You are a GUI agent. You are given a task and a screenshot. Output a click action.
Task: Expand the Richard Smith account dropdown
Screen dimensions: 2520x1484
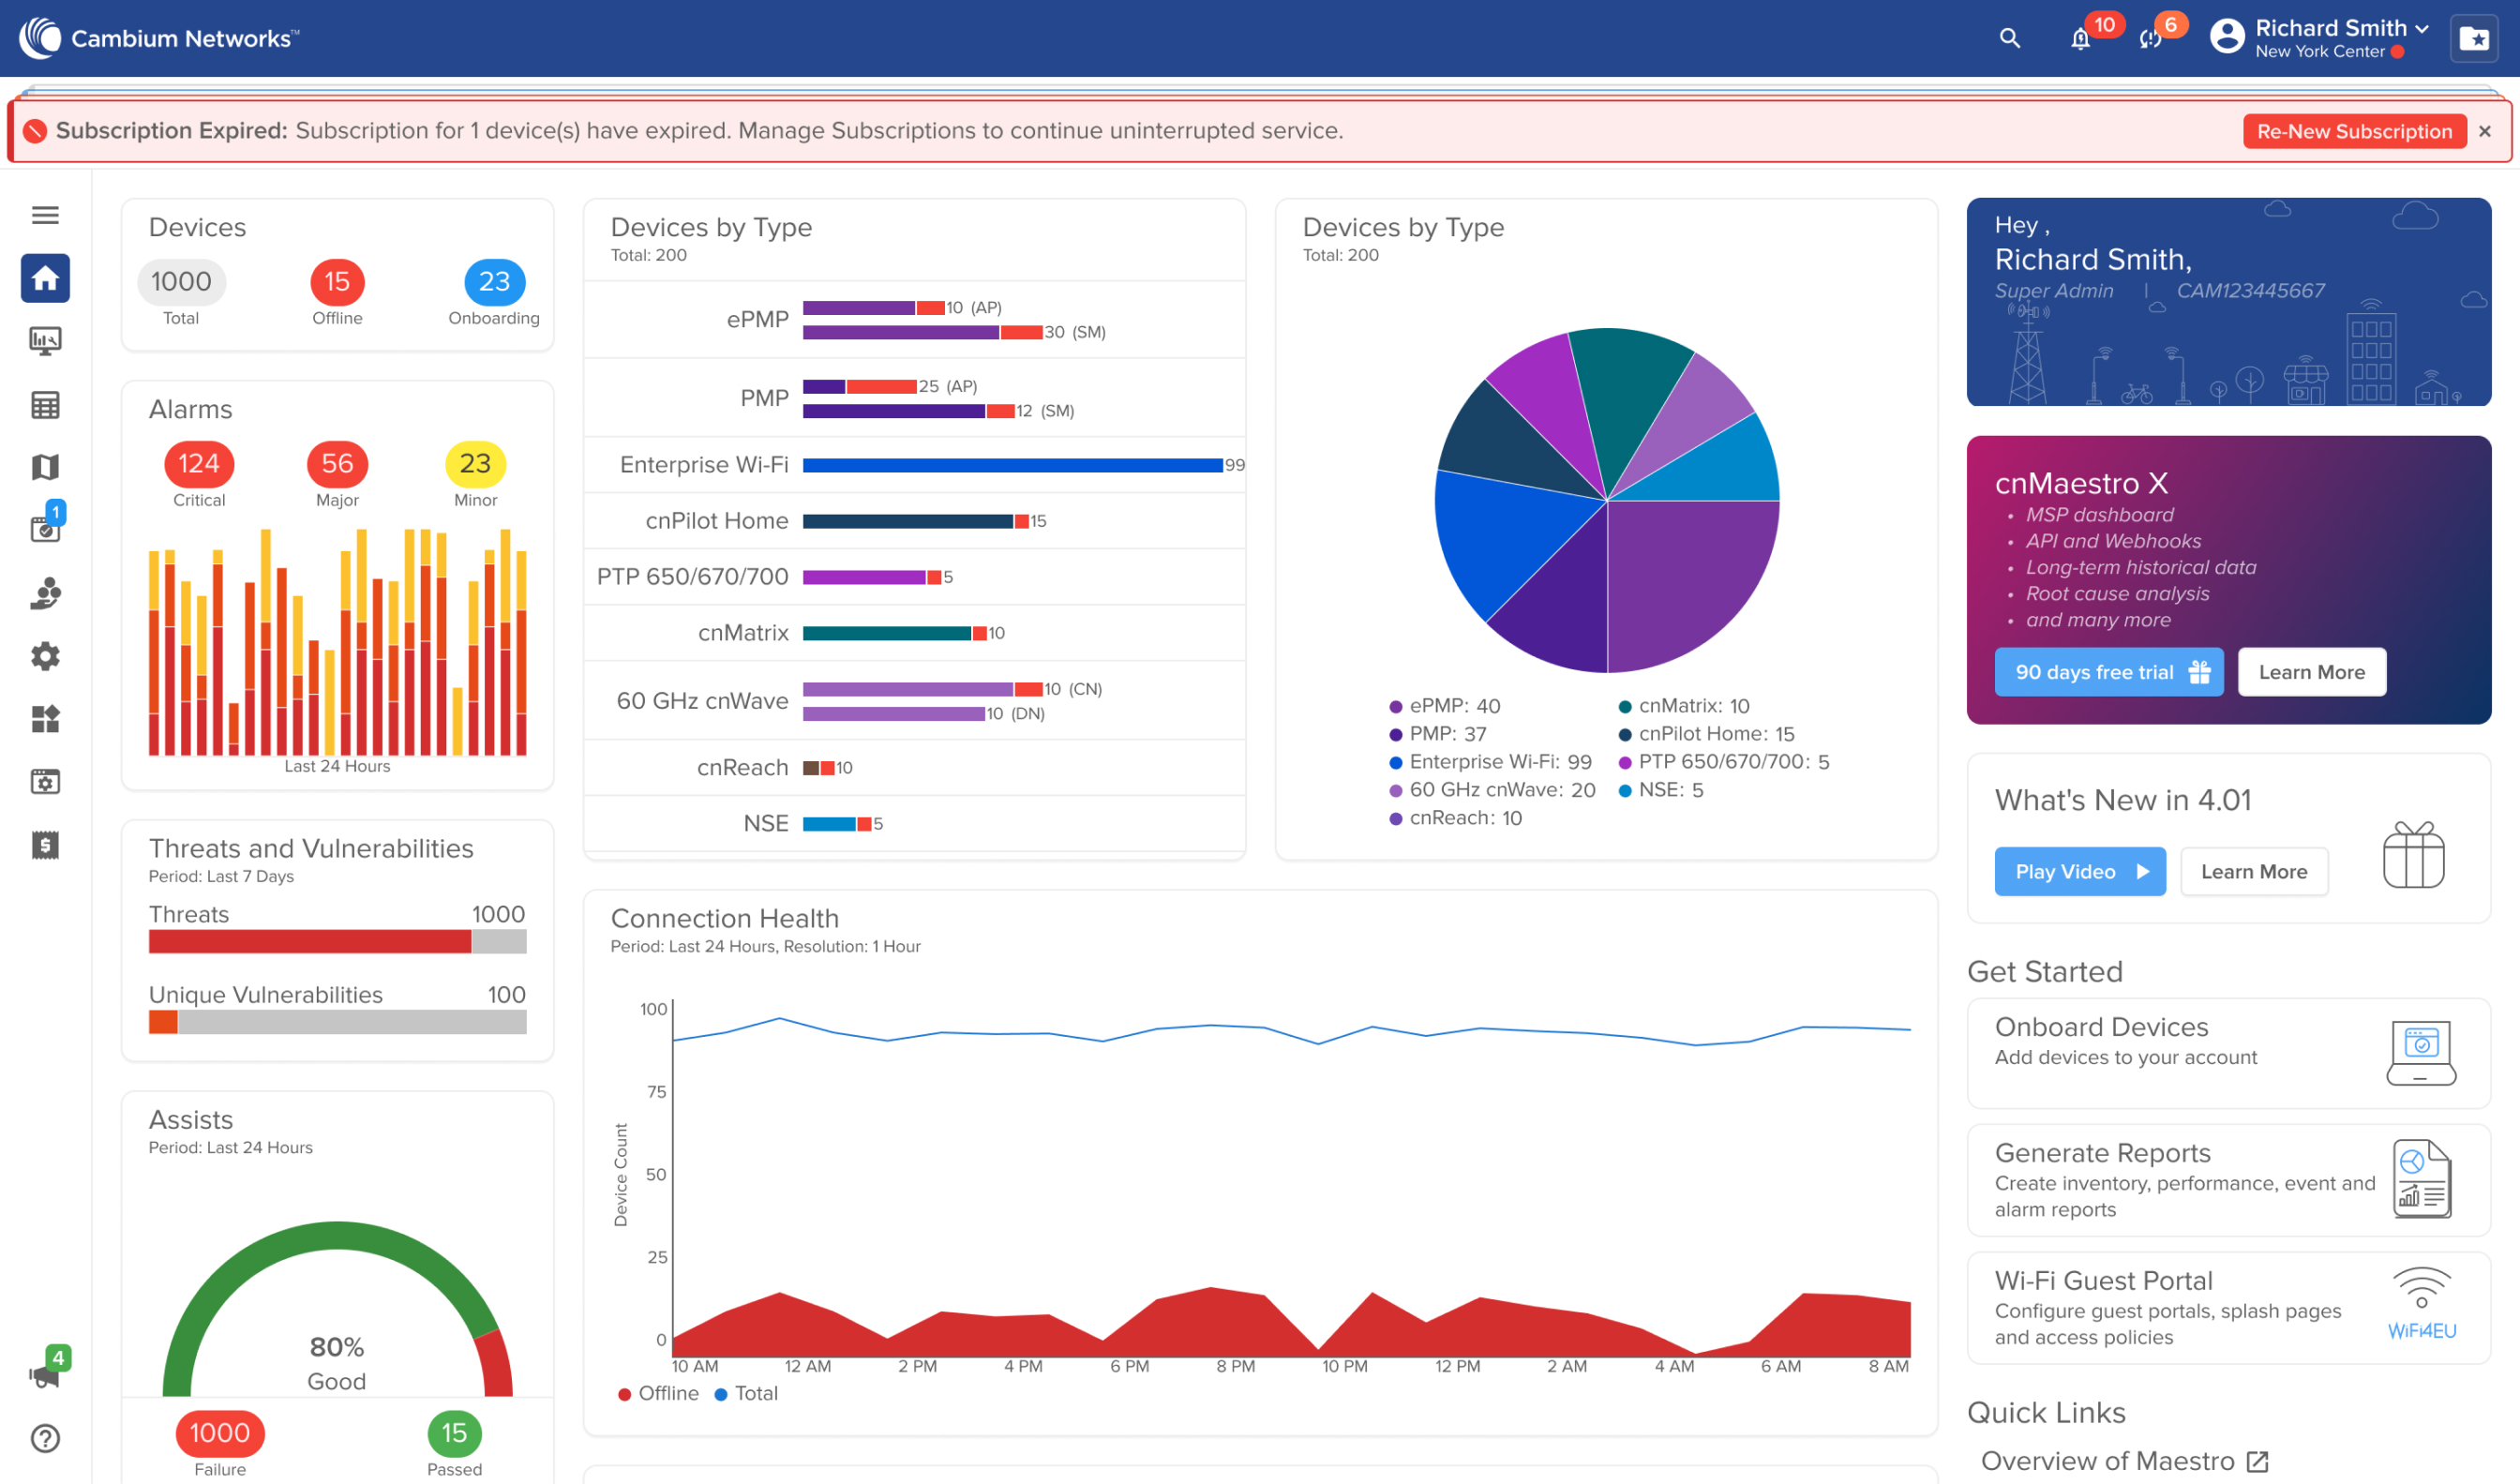2342,28
